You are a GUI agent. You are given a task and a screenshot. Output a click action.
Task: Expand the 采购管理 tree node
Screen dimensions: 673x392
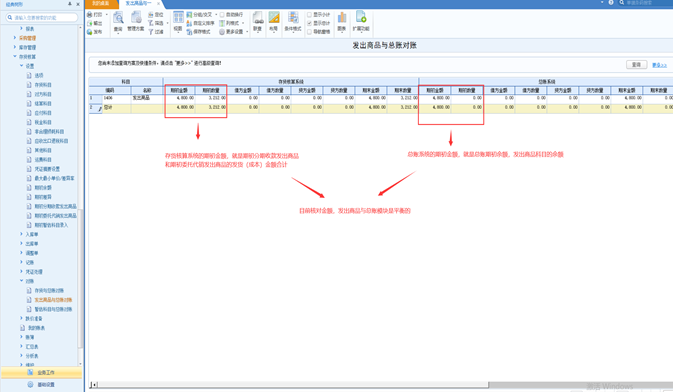tap(15, 38)
